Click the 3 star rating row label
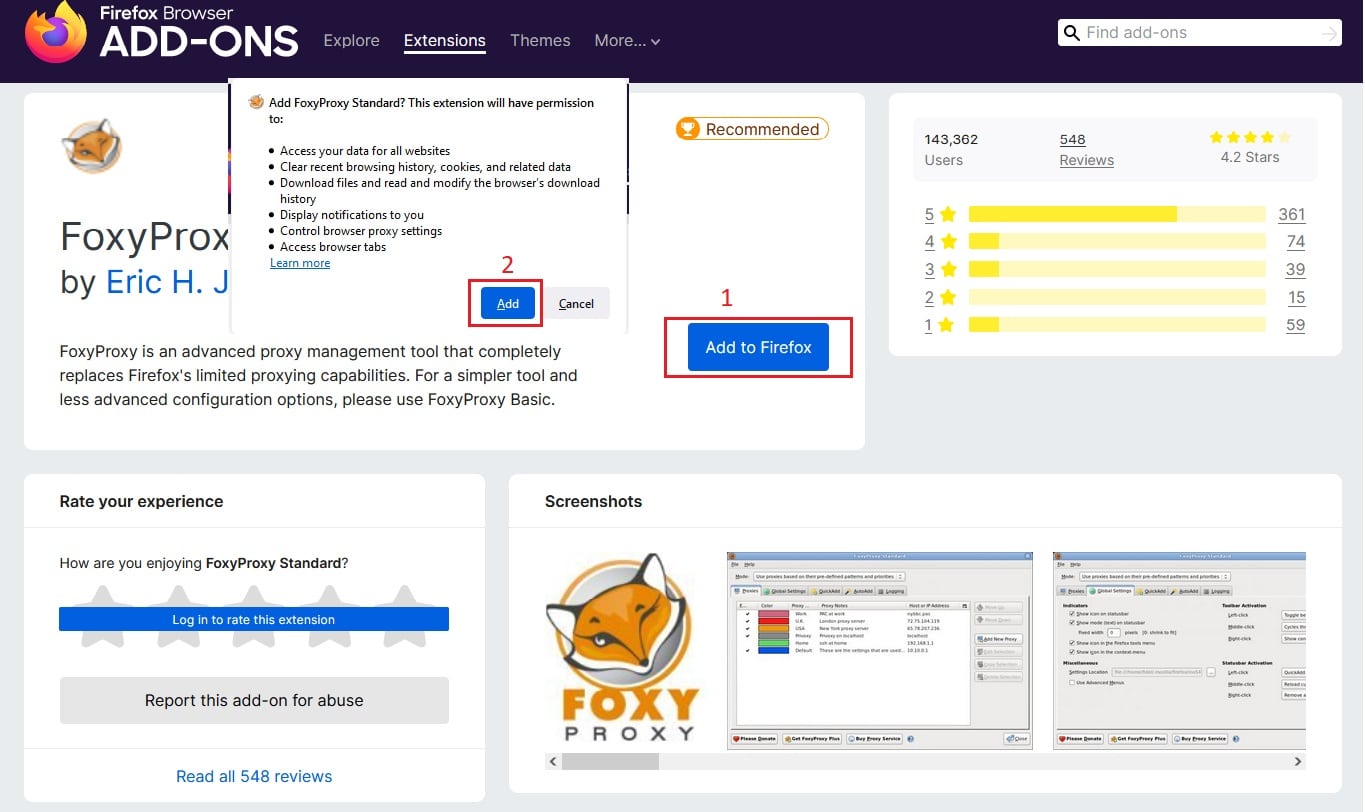The image size is (1365, 812). [x=940, y=269]
